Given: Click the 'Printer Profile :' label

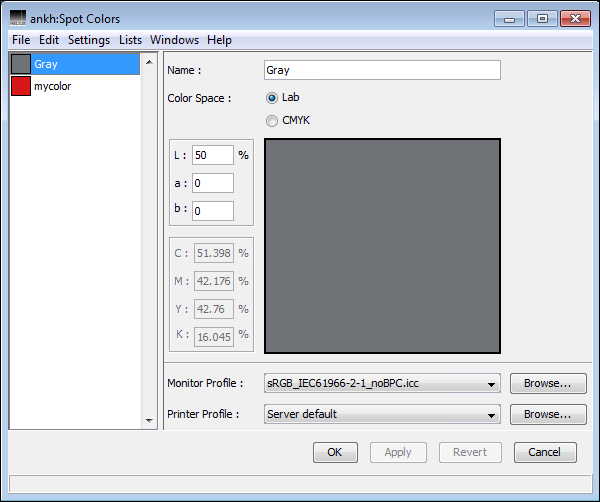Looking at the screenshot, I should point(203,414).
